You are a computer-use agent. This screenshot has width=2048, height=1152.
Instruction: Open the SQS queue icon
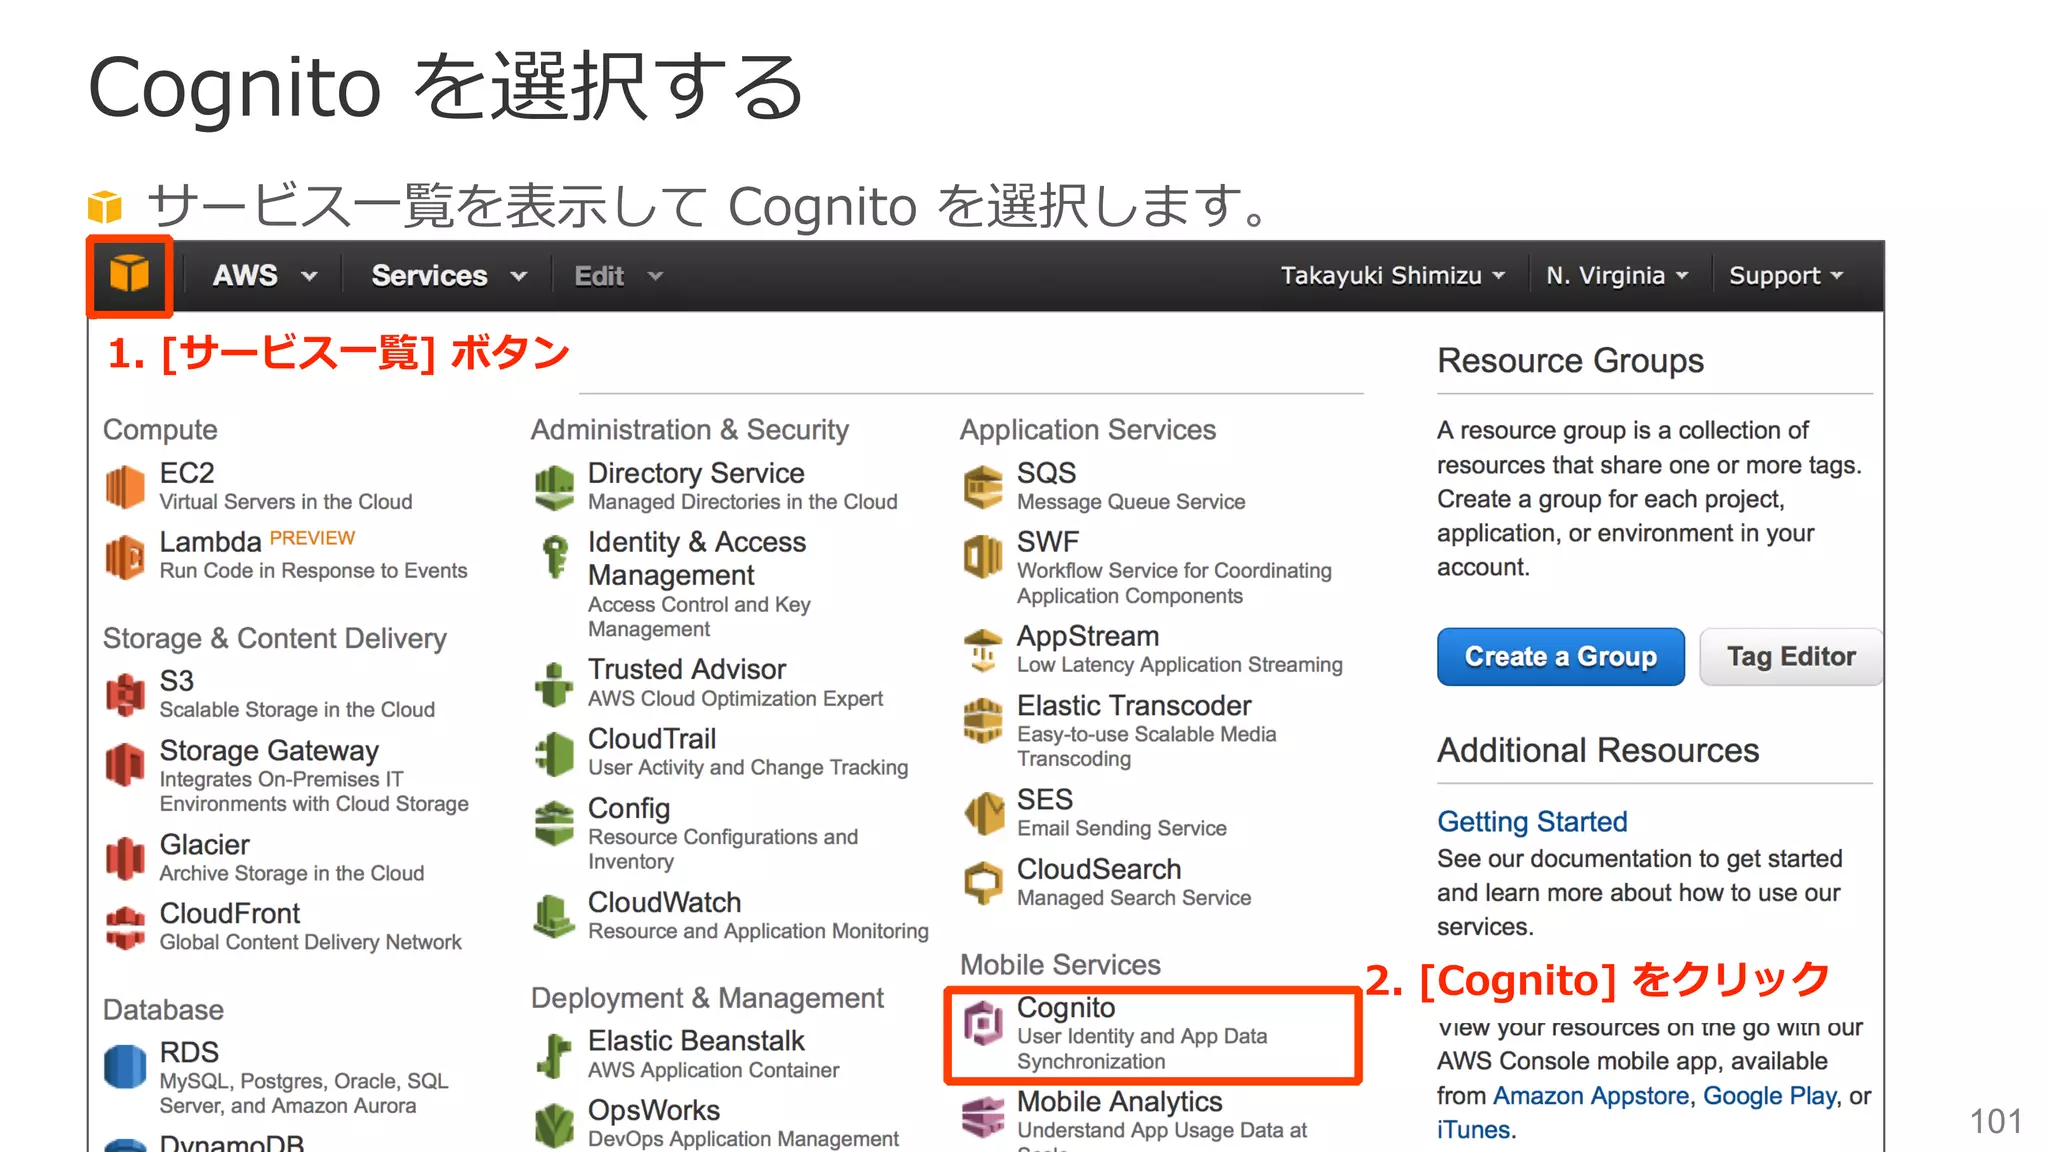click(x=983, y=487)
